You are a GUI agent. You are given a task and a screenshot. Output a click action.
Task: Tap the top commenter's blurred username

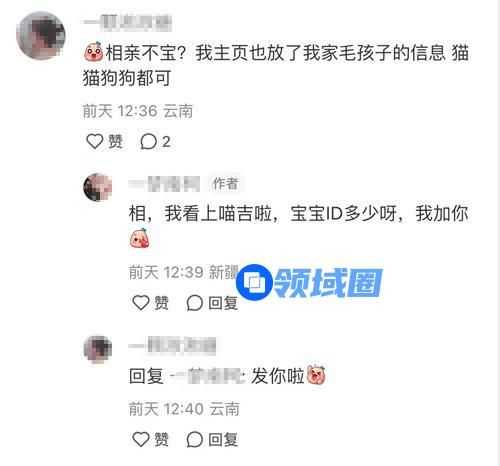click(x=127, y=22)
